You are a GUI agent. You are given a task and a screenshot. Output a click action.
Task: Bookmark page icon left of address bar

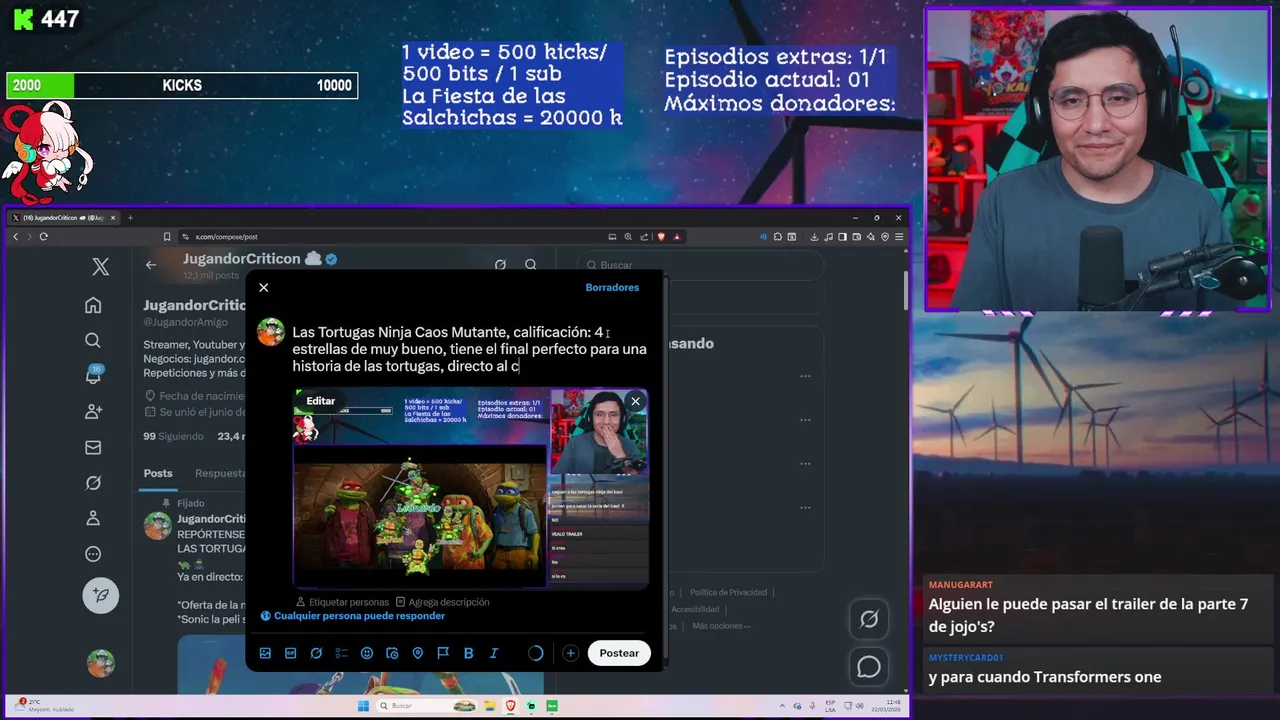point(167,237)
